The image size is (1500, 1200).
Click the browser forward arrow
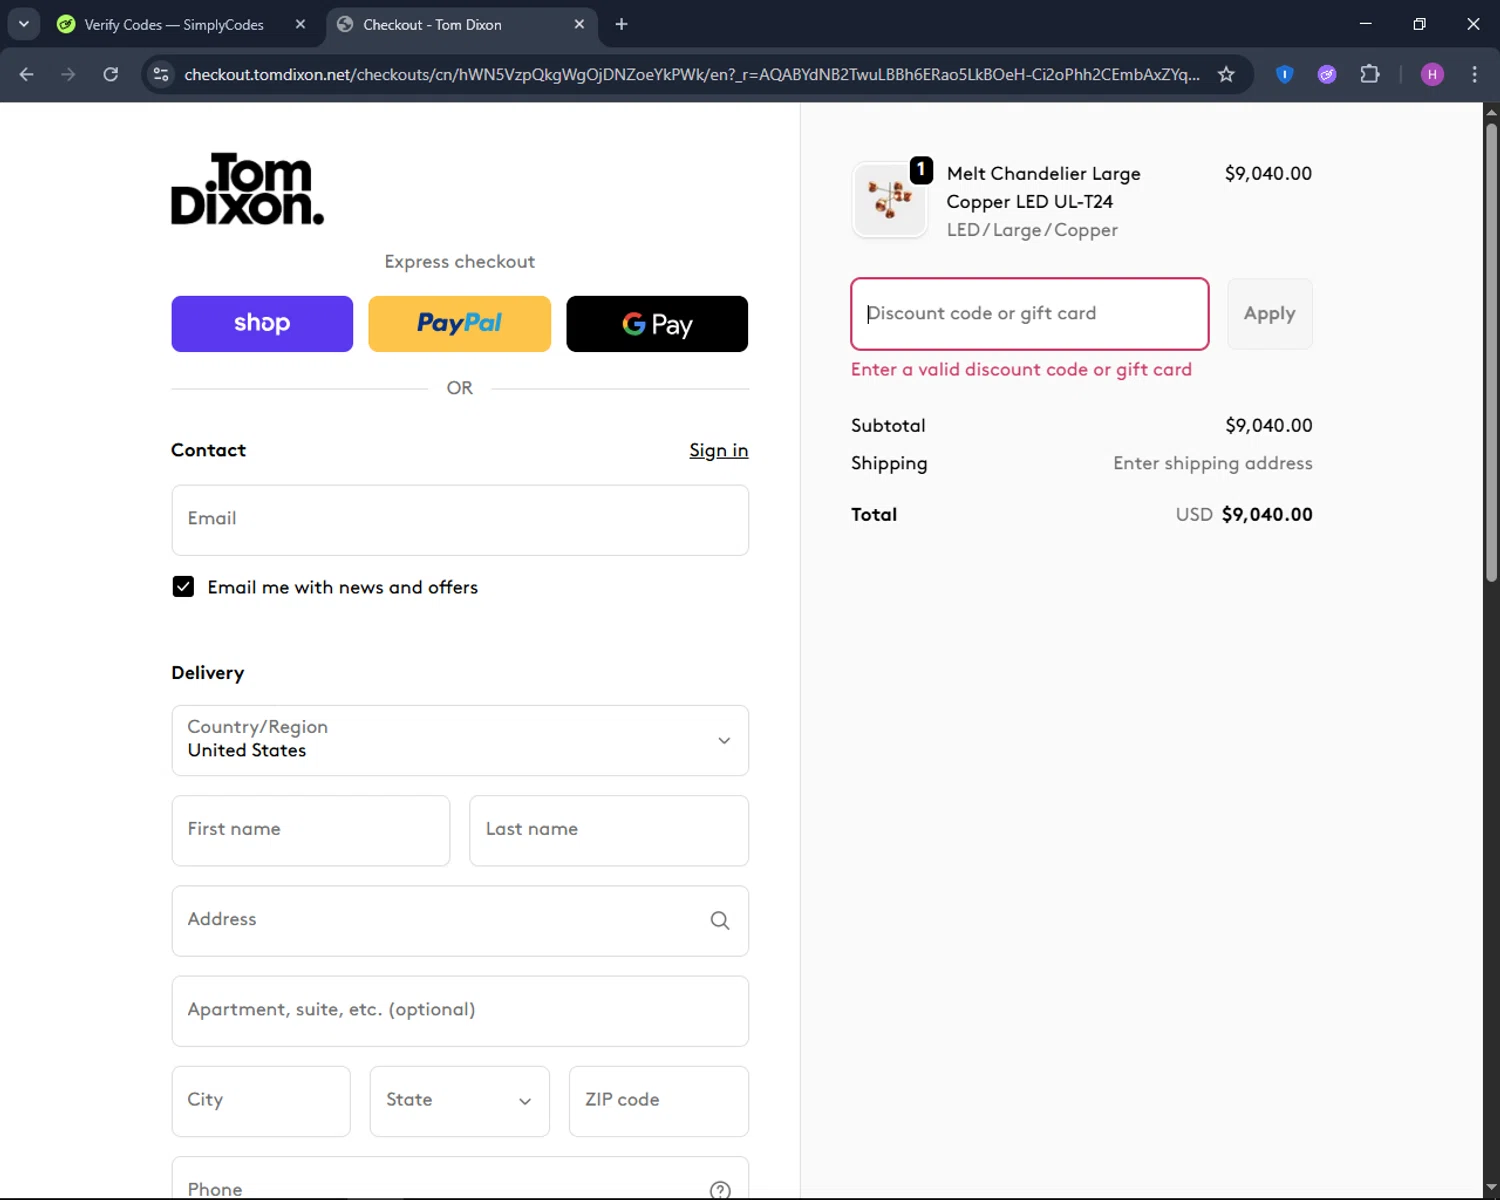click(x=68, y=74)
